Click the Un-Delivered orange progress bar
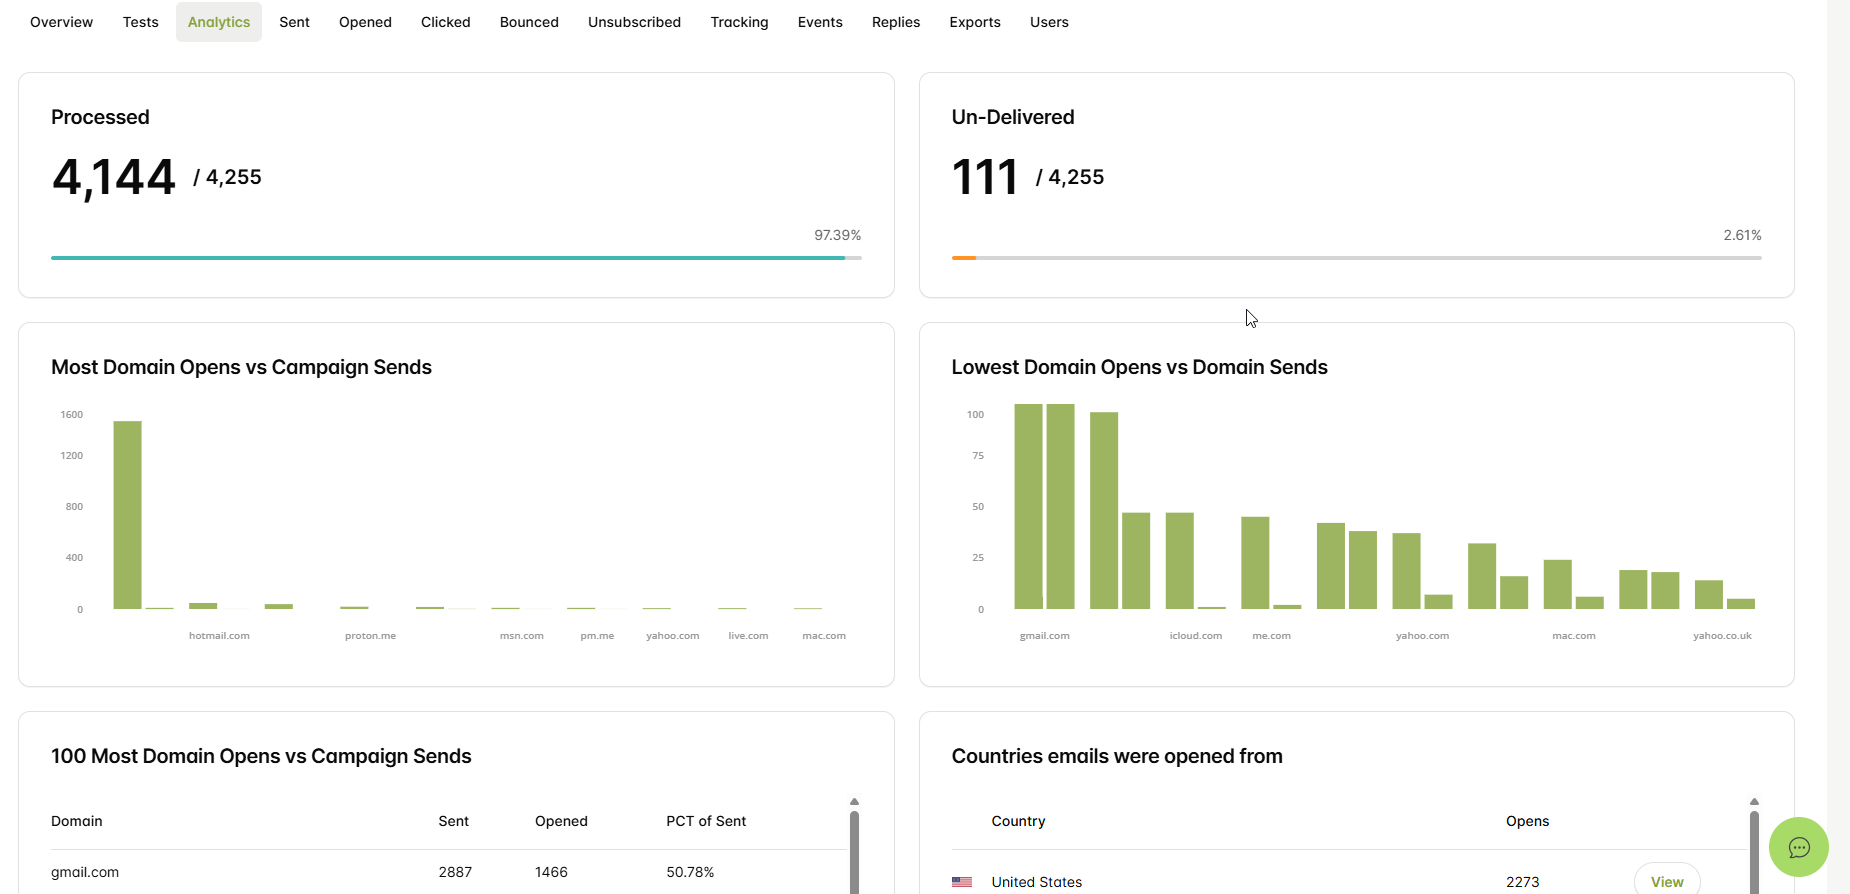The width and height of the screenshot is (1850, 894). click(964, 258)
